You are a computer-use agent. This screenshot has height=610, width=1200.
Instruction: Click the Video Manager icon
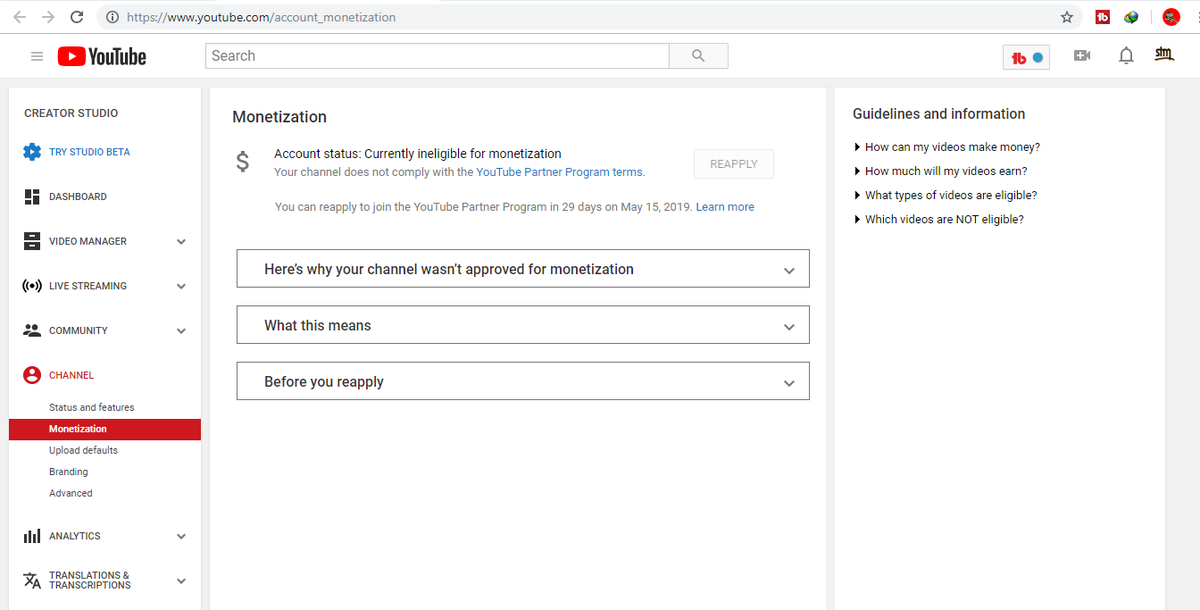pos(31,241)
